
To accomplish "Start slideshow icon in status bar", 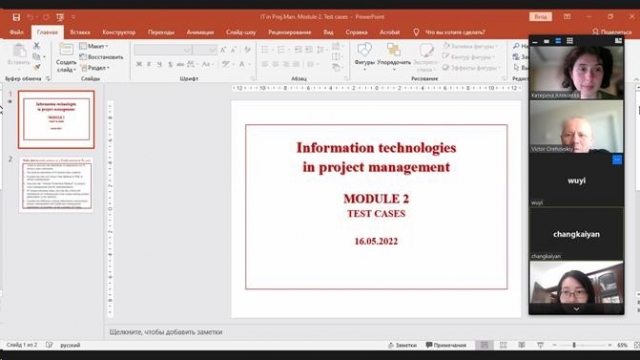I will click(540, 345).
